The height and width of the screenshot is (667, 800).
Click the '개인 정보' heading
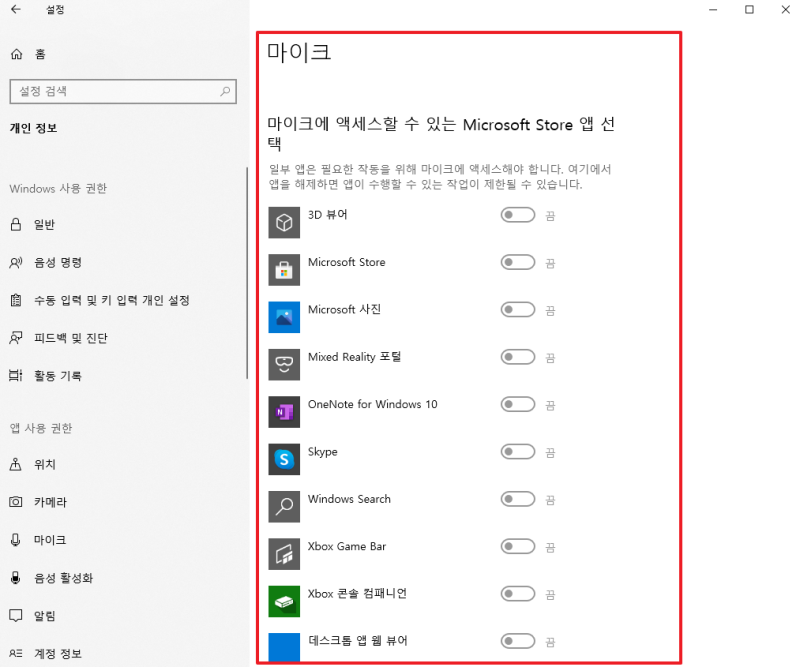(33, 128)
